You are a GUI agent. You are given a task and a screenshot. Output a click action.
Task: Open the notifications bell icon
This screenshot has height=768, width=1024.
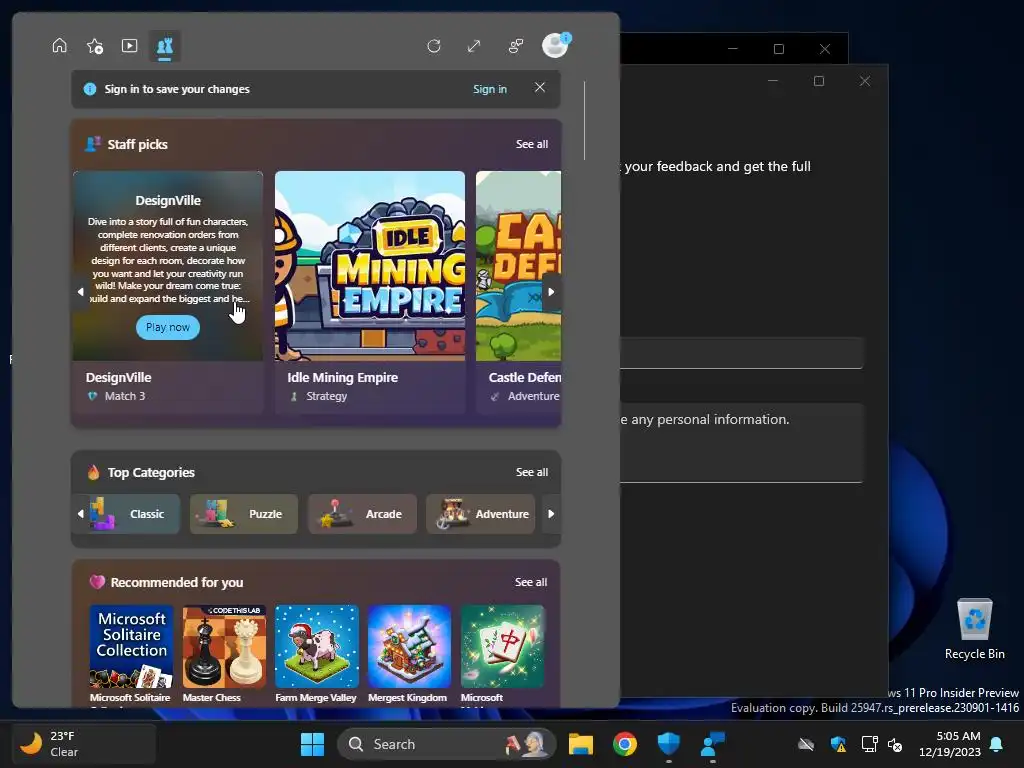coord(997,744)
